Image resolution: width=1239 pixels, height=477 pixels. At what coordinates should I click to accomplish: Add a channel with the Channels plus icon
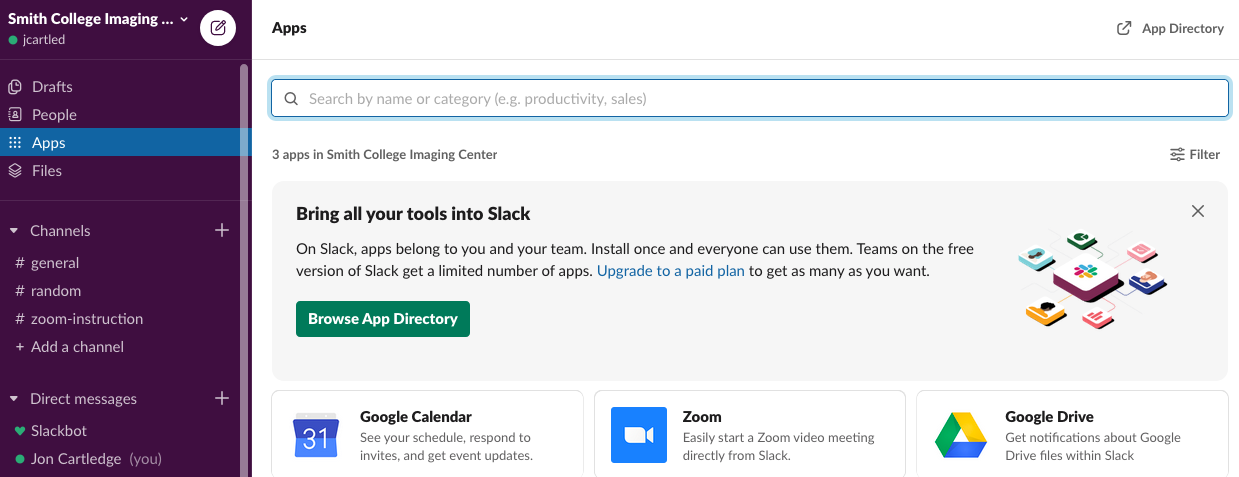click(222, 231)
